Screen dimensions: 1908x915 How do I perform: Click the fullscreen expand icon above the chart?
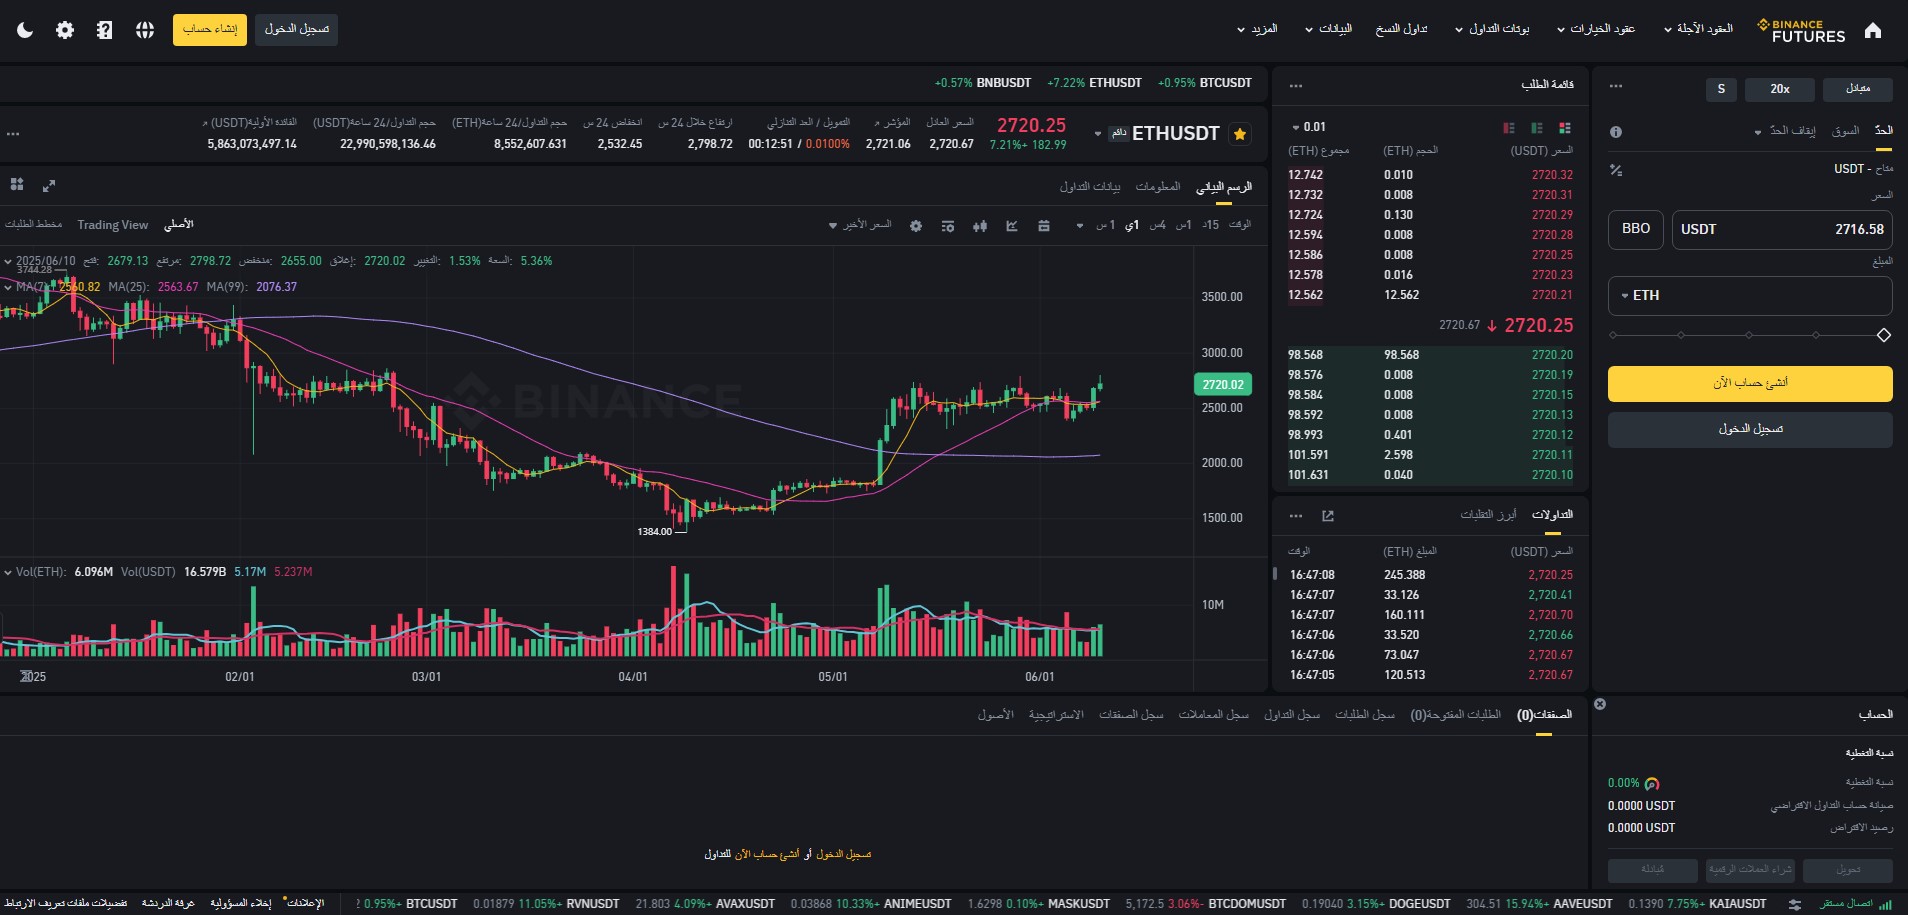click(x=48, y=186)
